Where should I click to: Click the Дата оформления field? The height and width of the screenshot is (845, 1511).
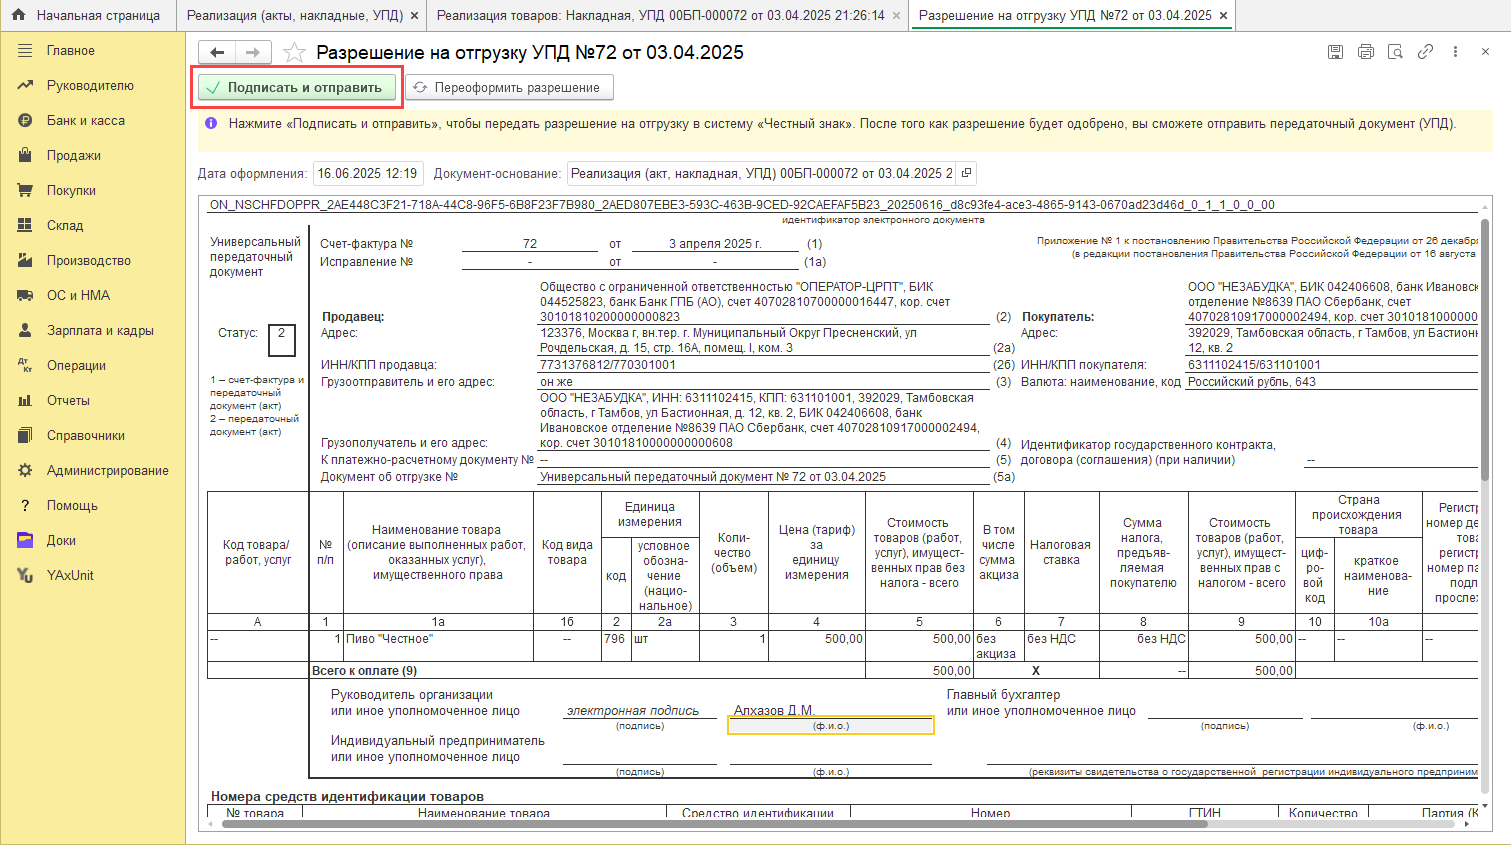point(368,173)
